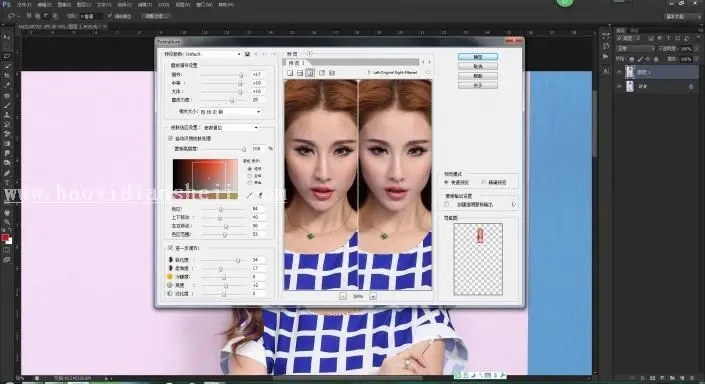Click the zoom out minus button below preview
This screenshot has height=384, width=705.
click(x=343, y=296)
